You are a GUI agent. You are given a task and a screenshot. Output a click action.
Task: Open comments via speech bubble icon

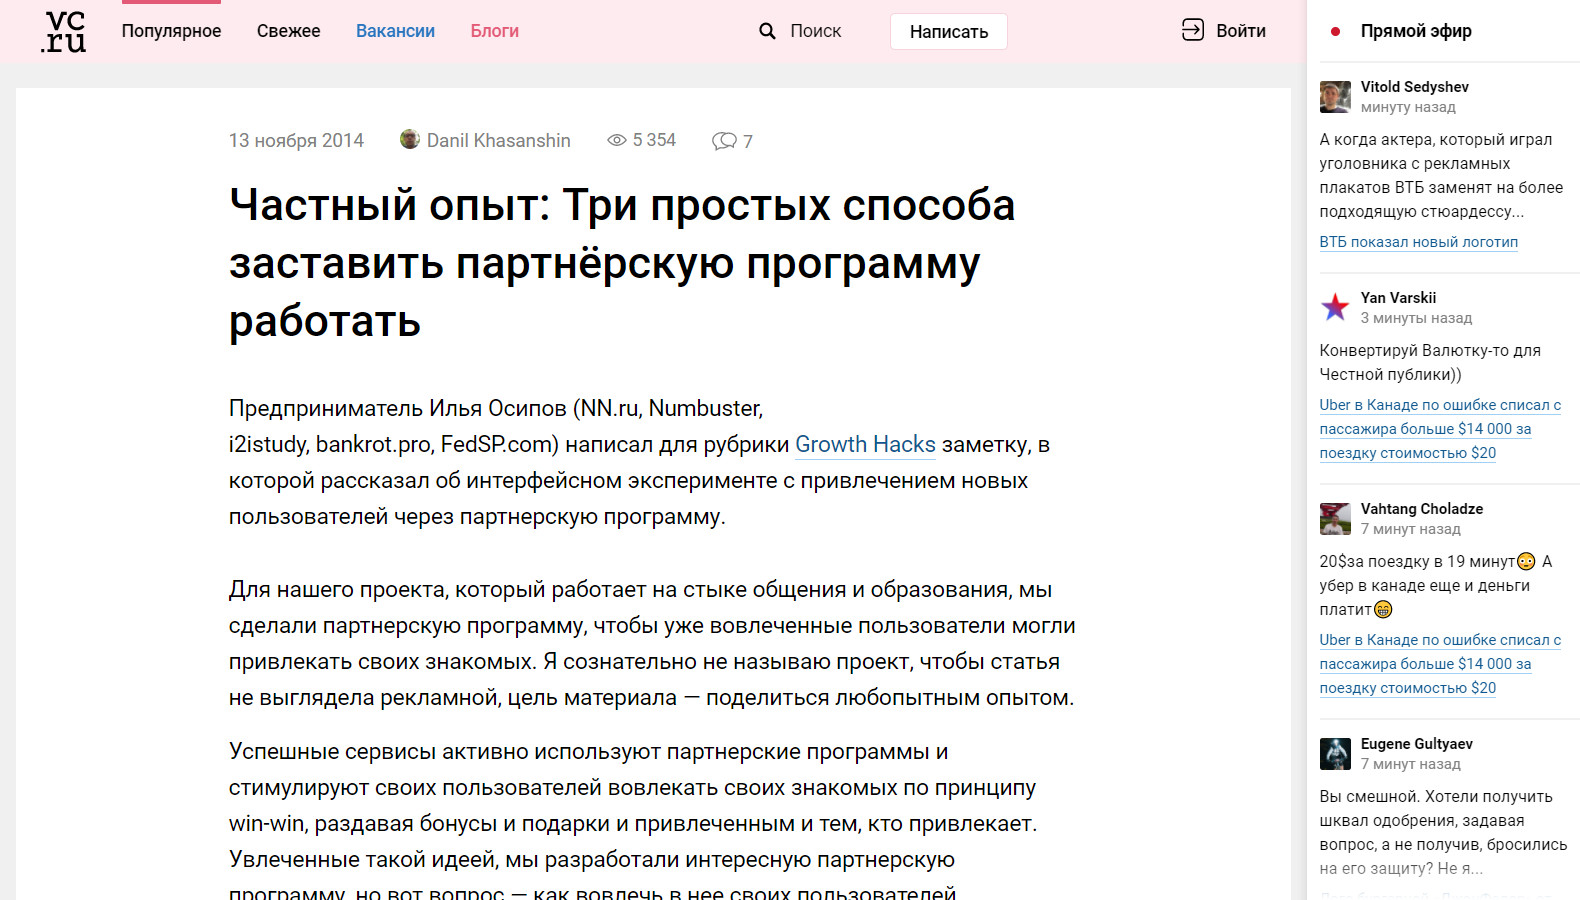tap(724, 141)
